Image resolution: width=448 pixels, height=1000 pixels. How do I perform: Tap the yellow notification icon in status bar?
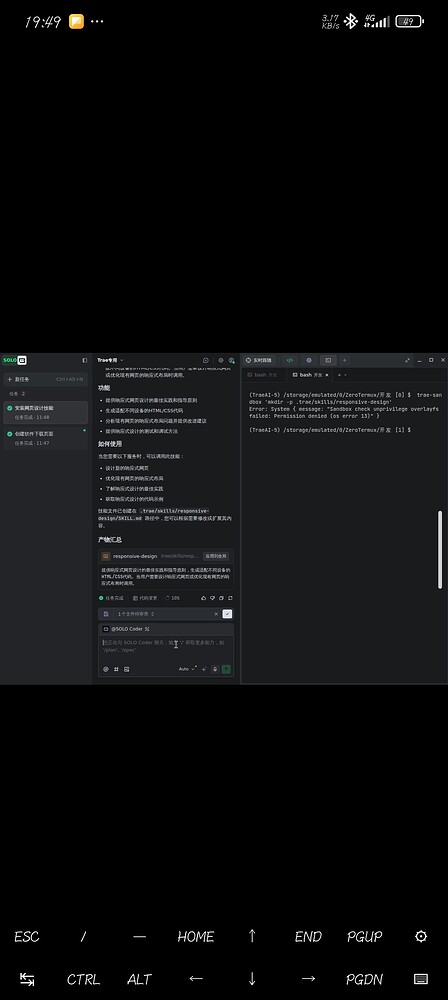pyautogui.click(x=77, y=22)
